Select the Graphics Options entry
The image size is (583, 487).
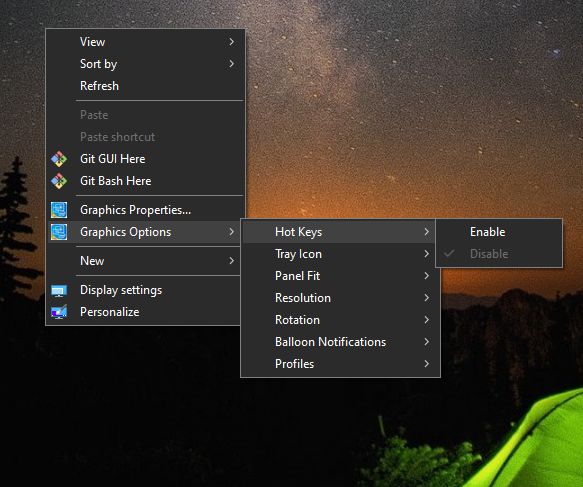coord(145,232)
